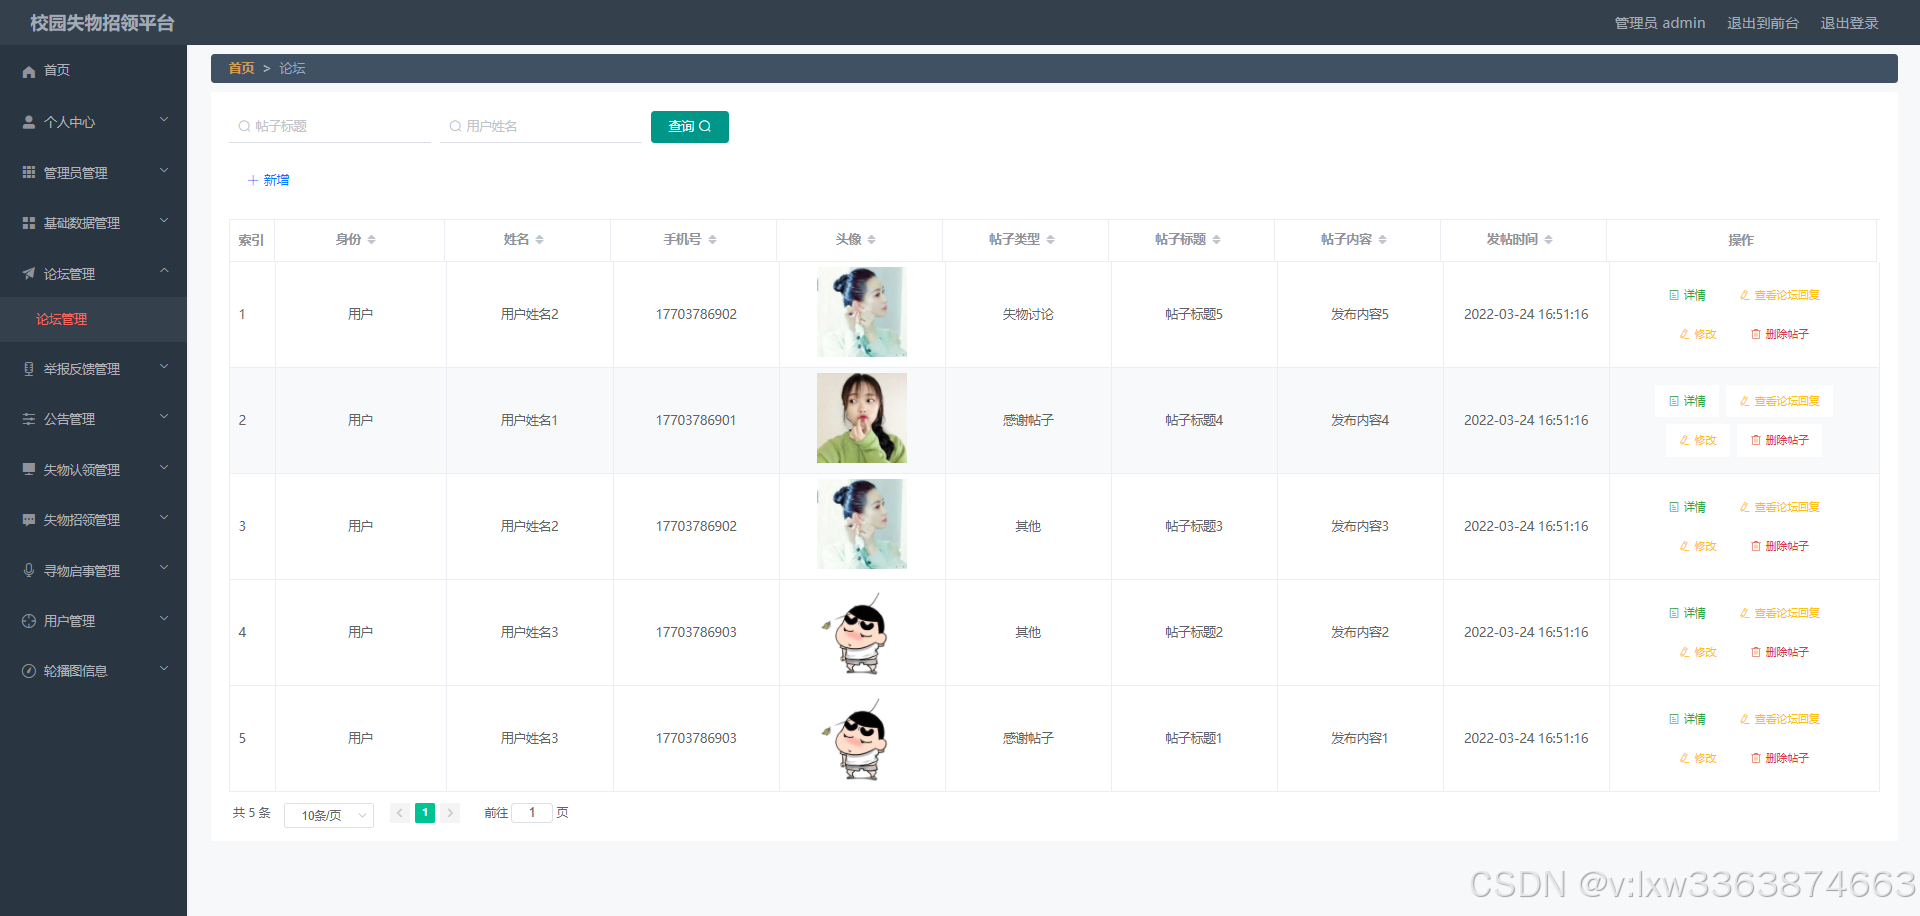Click 修改 for 帖子标题4 row
This screenshot has width=1920, height=916.
coord(1698,440)
